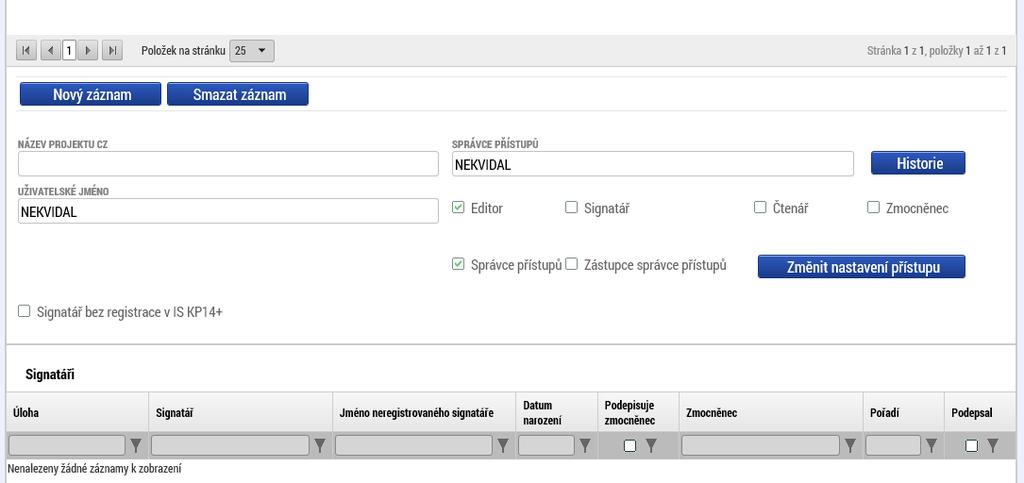Go to previous page arrow
Viewport: 1024px width, 483px height.
tap(50, 50)
